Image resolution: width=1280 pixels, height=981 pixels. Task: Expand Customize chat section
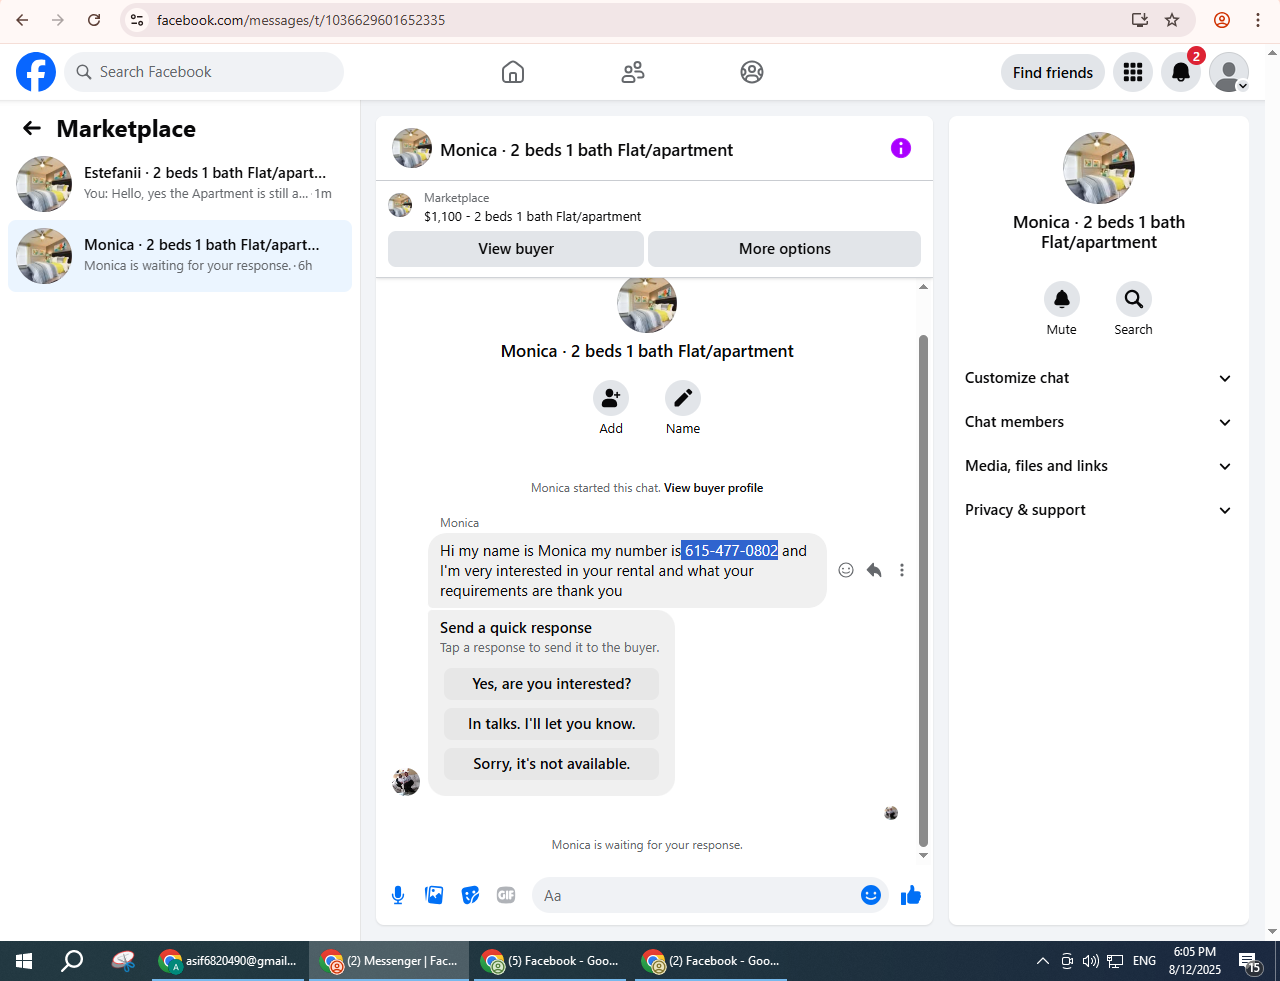pos(1099,378)
